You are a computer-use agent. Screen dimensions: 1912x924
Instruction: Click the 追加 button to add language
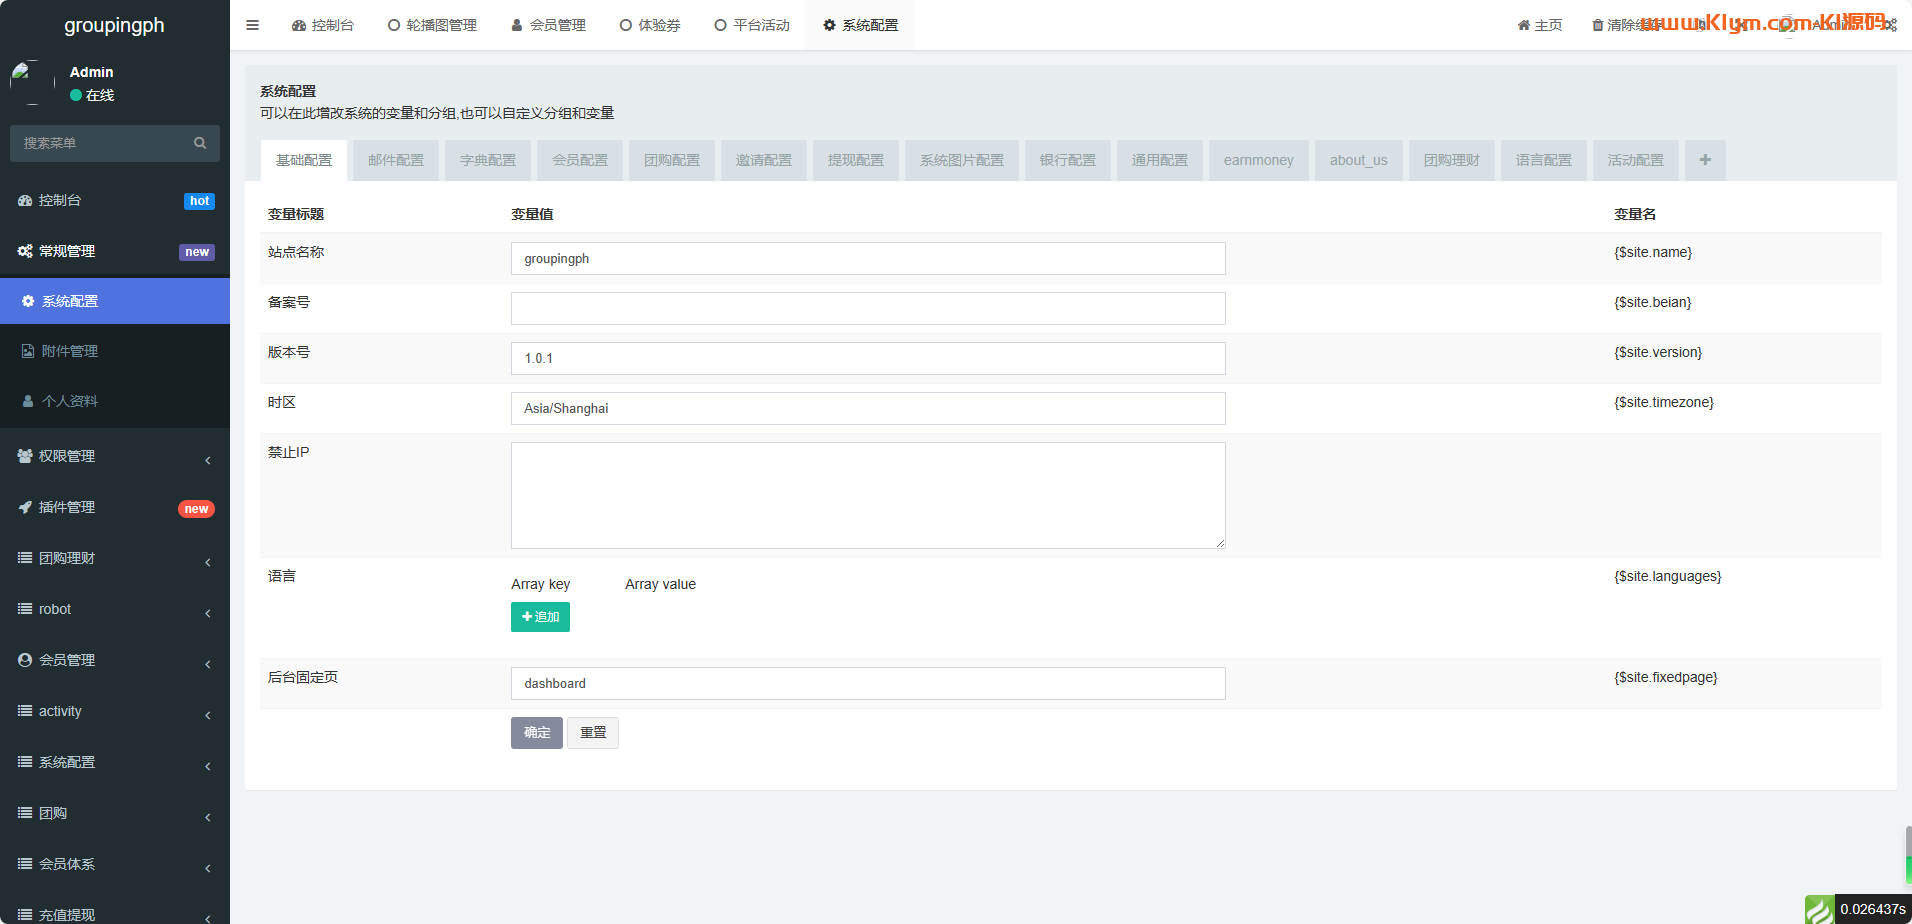[540, 617]
